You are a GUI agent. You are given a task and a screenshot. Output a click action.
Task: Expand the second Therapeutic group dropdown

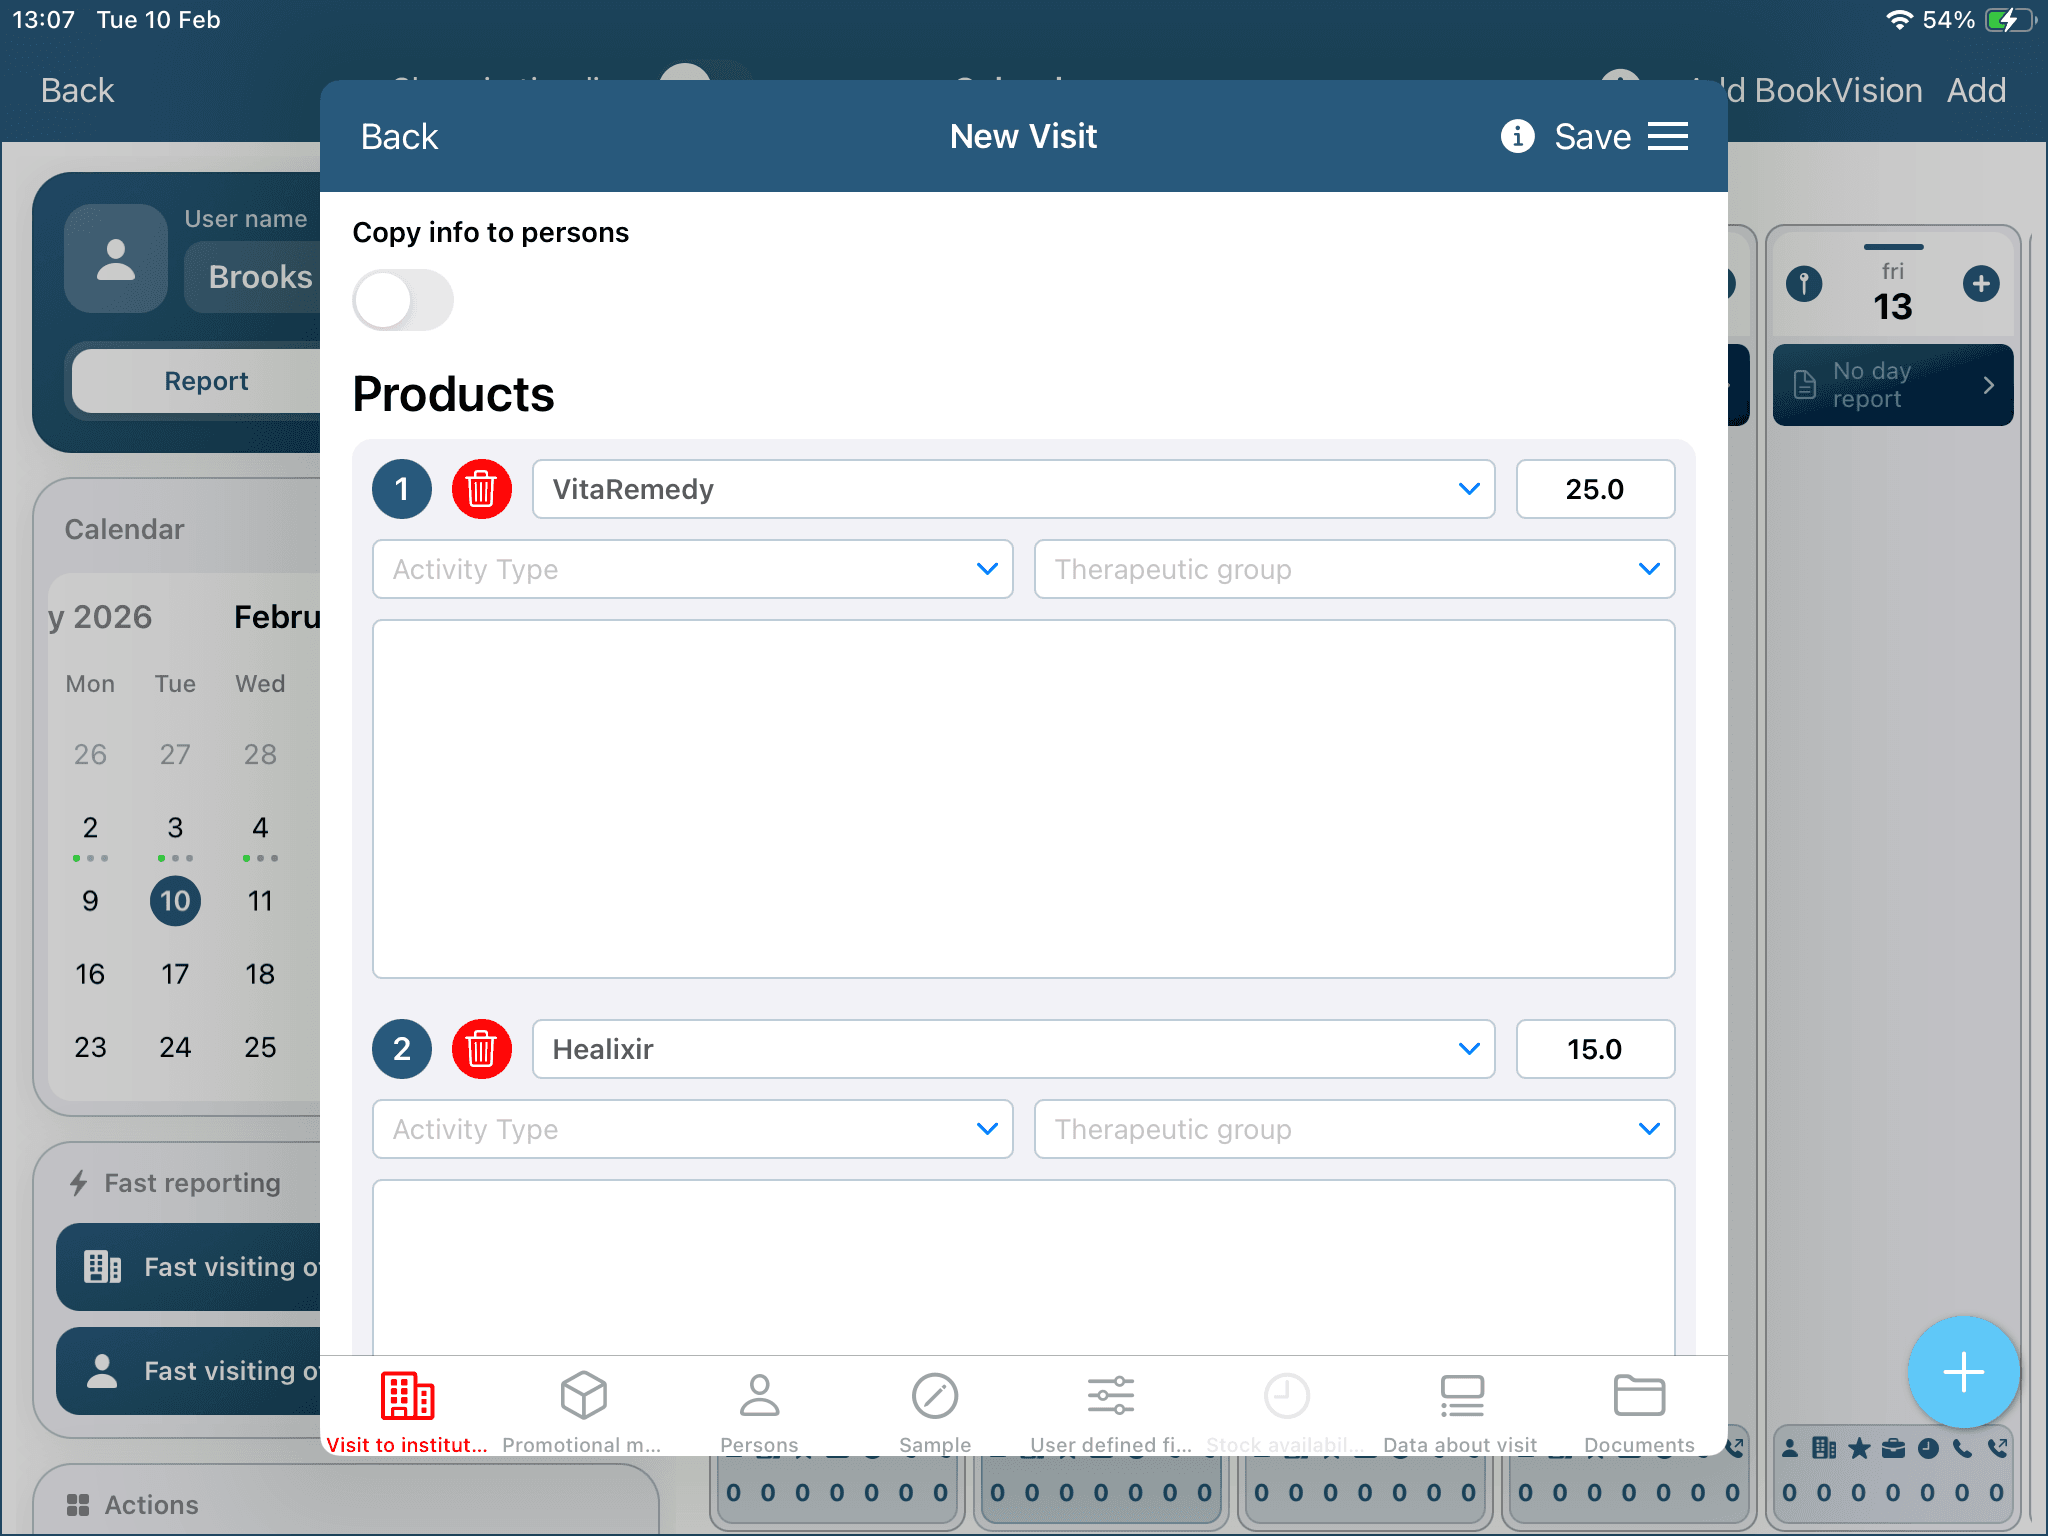[x=1353, y=1129]
